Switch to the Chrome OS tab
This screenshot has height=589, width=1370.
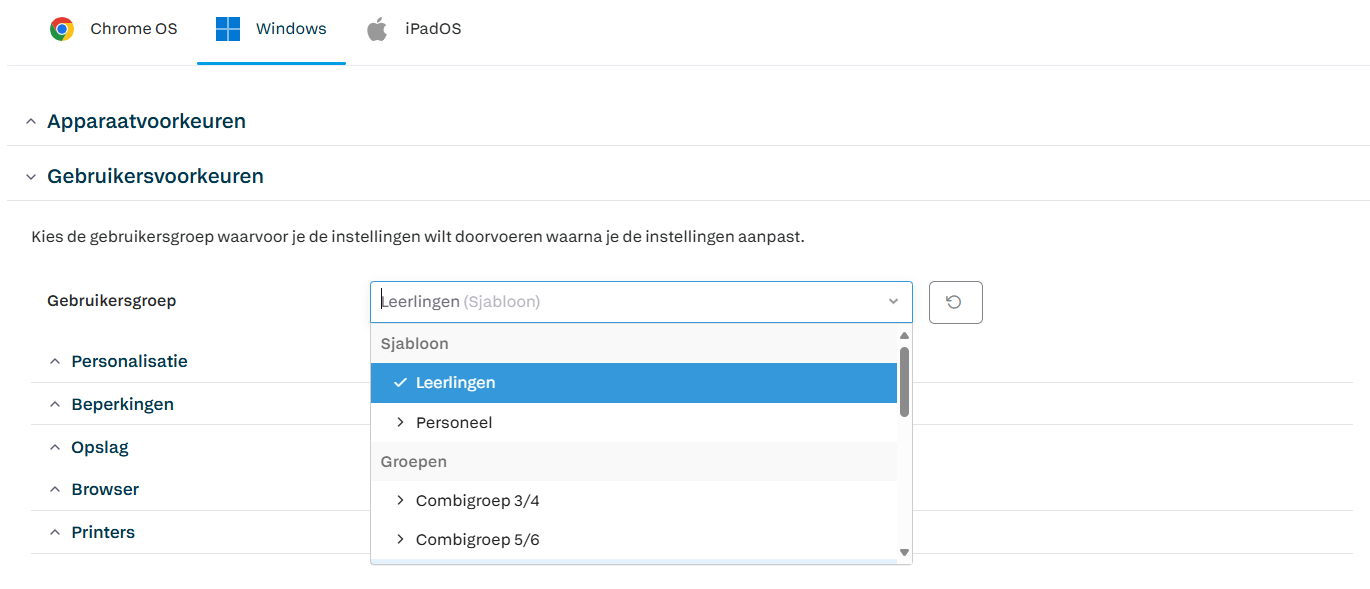pyautogui.click(x=114, y=29)
